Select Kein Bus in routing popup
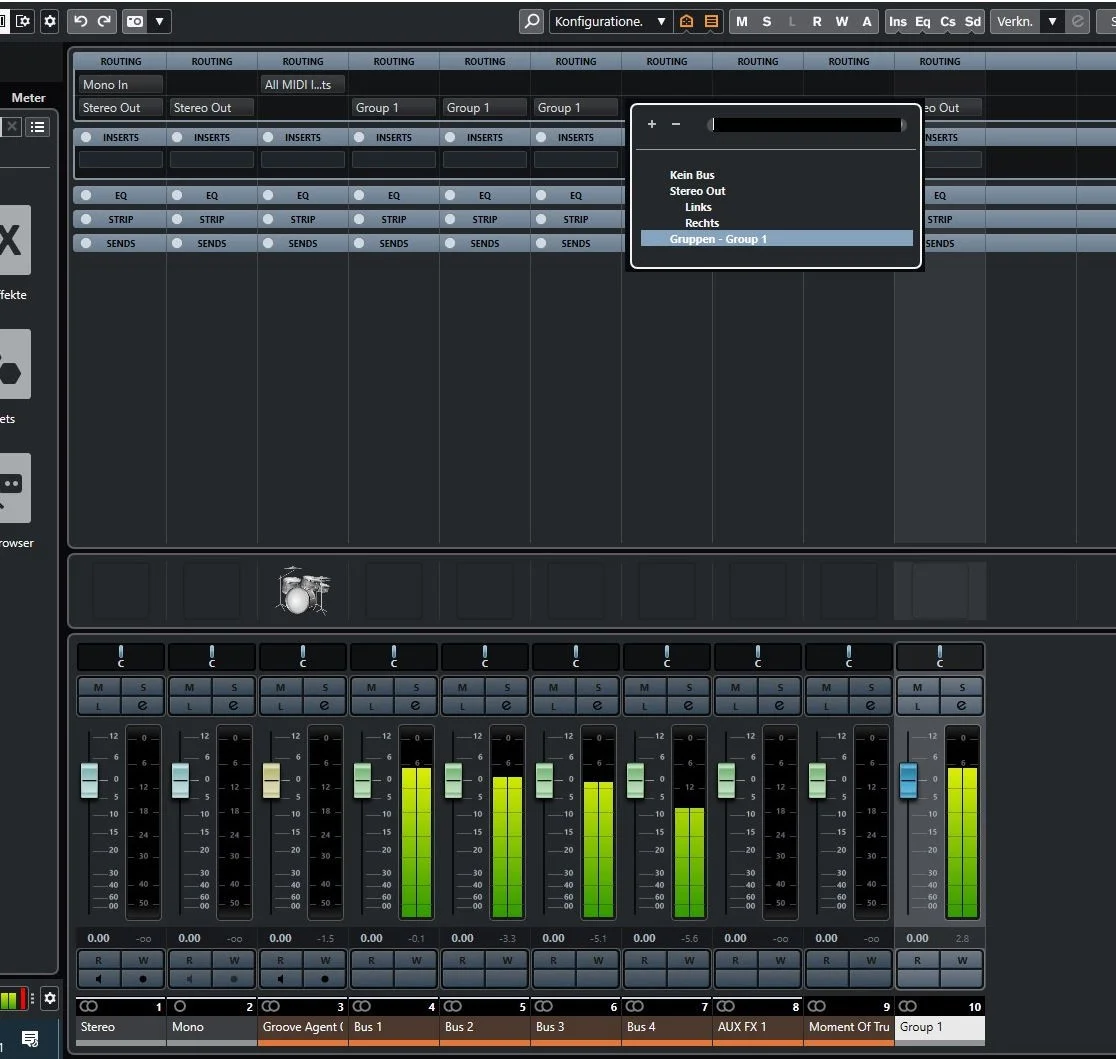Viewport: 1116px width, 1059px height. pyautogui.click(x=692, y=175)
